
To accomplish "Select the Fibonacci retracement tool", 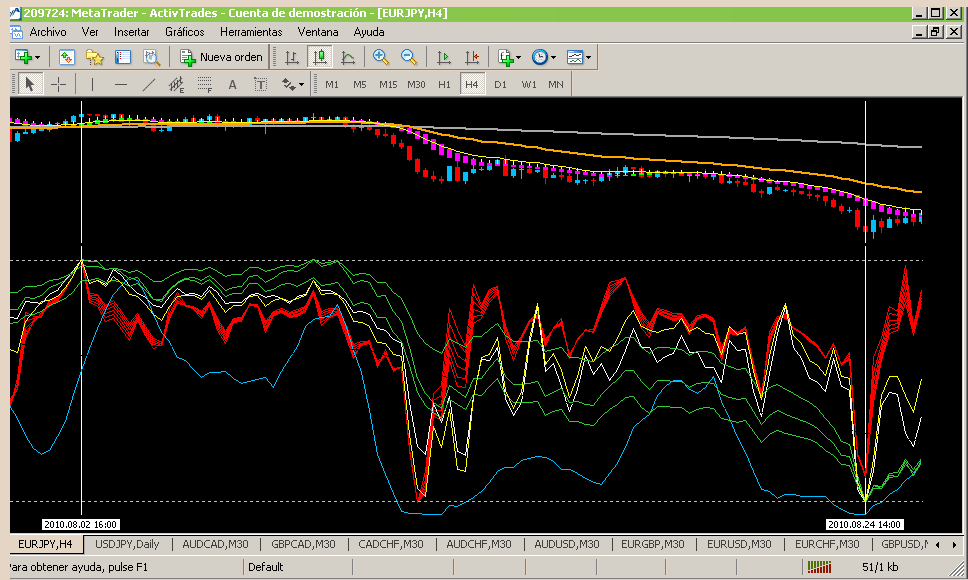I will click(x=205, y=84).
